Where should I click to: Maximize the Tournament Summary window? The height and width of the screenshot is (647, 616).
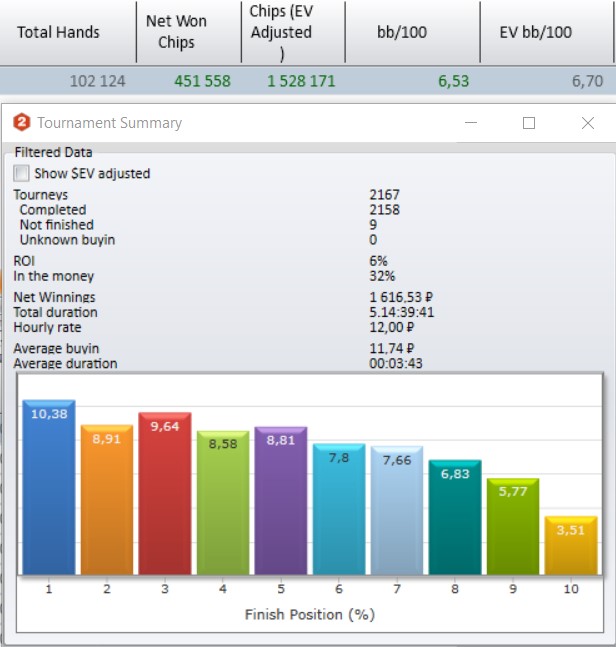[x=529, y=123]
